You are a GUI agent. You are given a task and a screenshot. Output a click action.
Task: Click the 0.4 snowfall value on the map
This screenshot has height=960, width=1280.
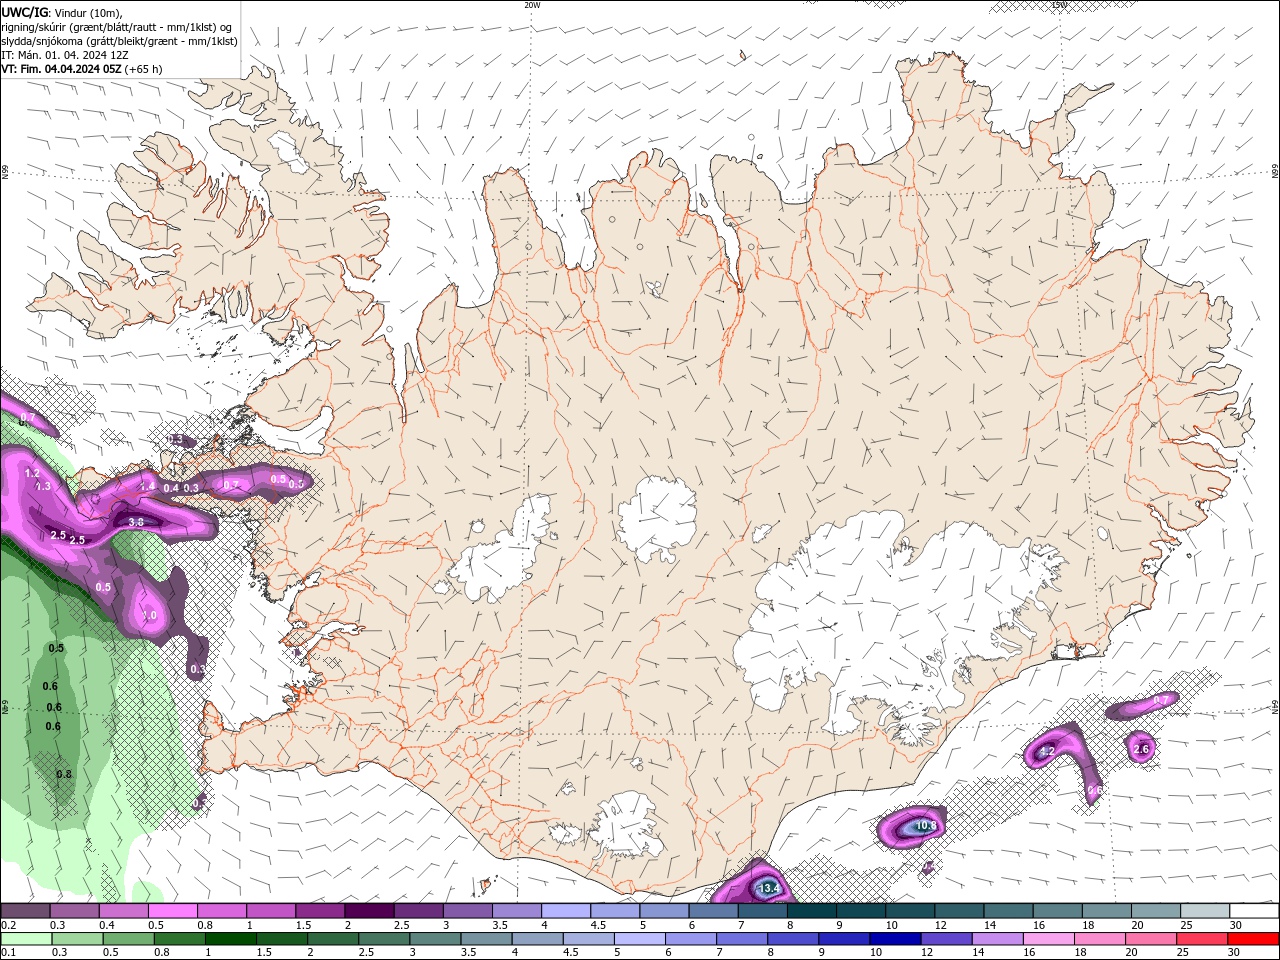(x=171, y=488)
